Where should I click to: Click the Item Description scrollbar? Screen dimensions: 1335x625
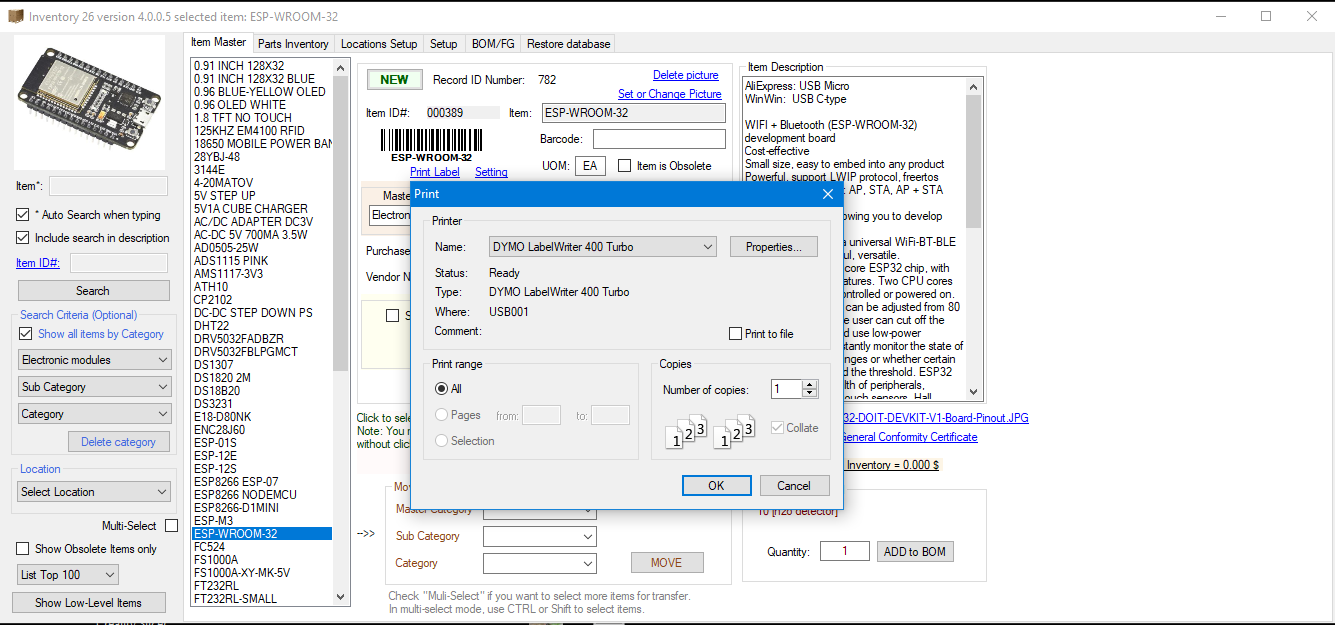974,240
